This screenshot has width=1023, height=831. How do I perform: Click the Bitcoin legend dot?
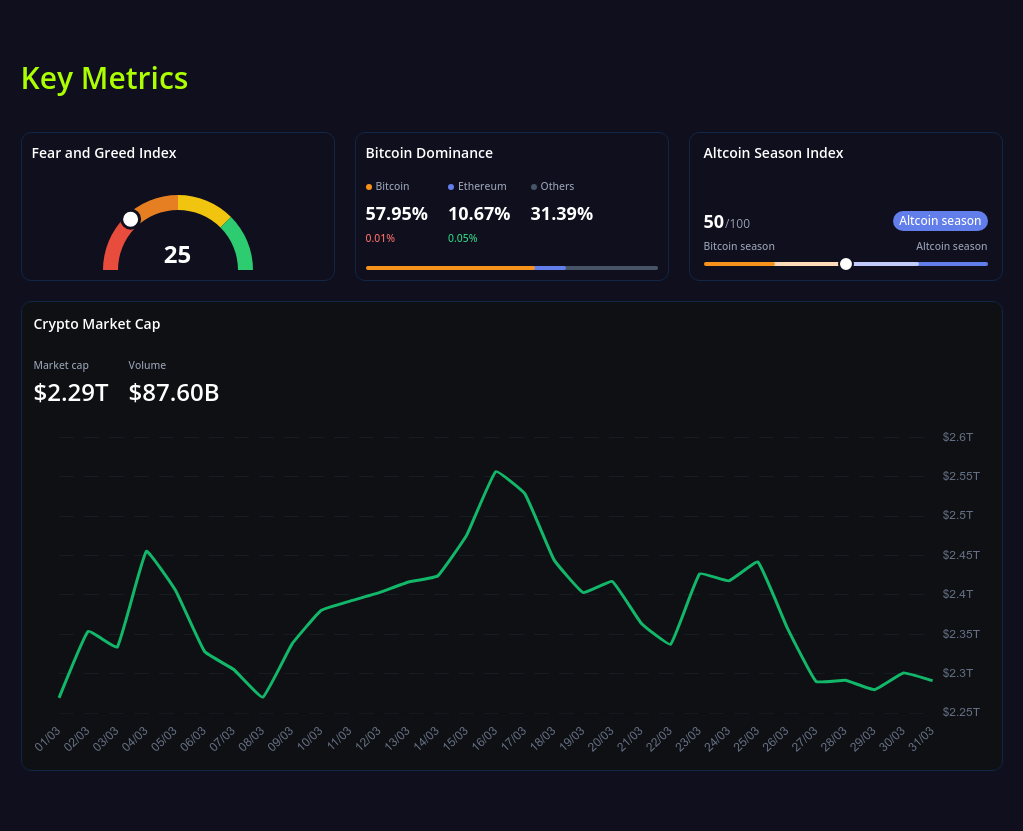point(370,186)
